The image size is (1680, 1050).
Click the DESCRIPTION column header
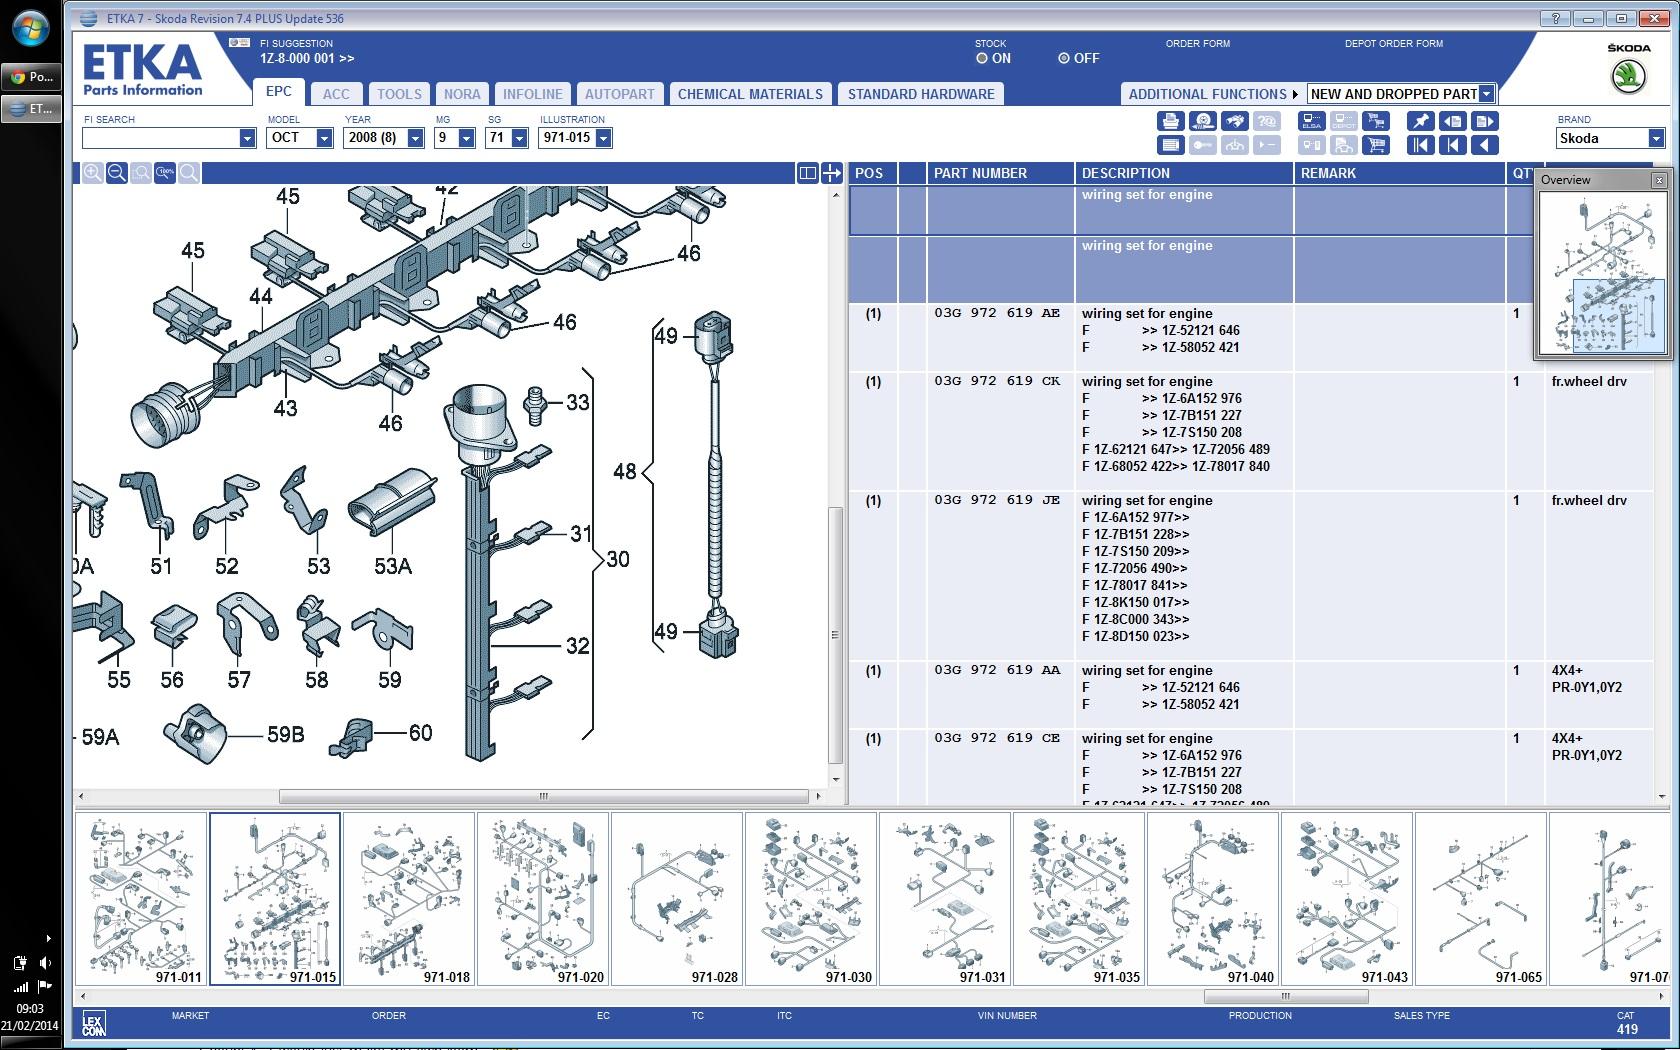(x=1184, y=173)
